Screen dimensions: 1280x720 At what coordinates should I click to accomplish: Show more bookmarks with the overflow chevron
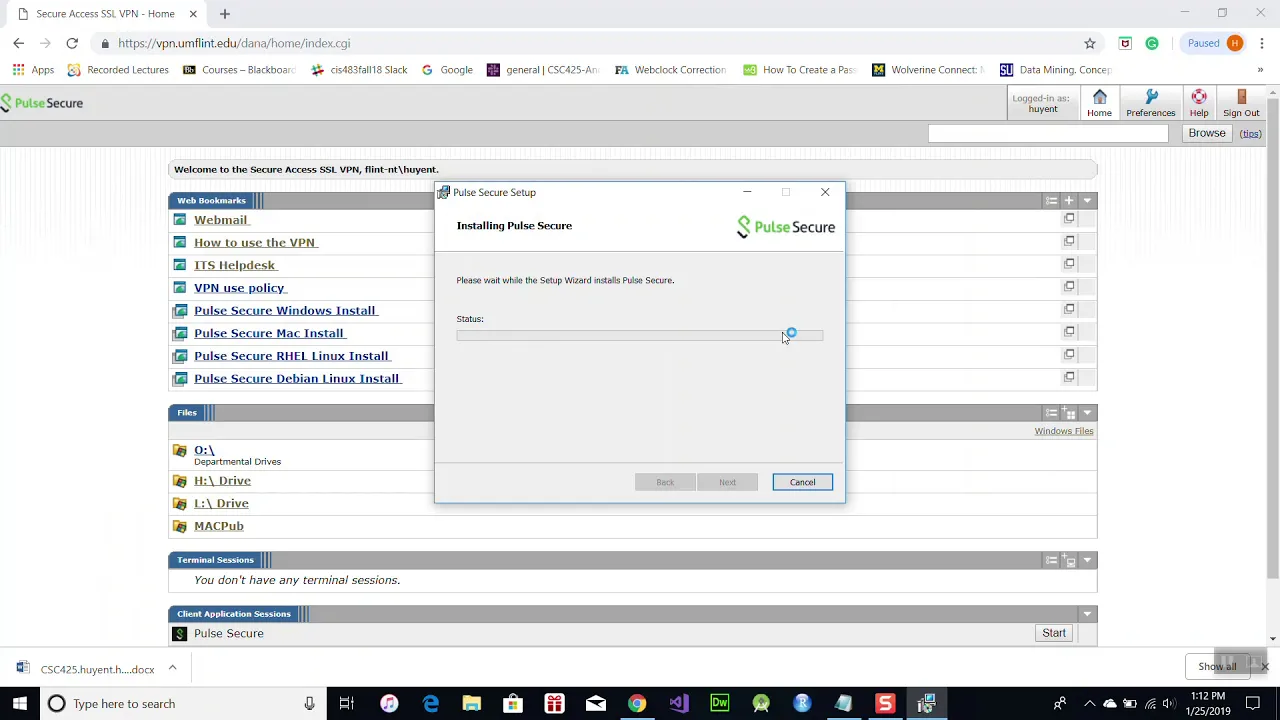pyautogui.click(x=1260, y=70)
